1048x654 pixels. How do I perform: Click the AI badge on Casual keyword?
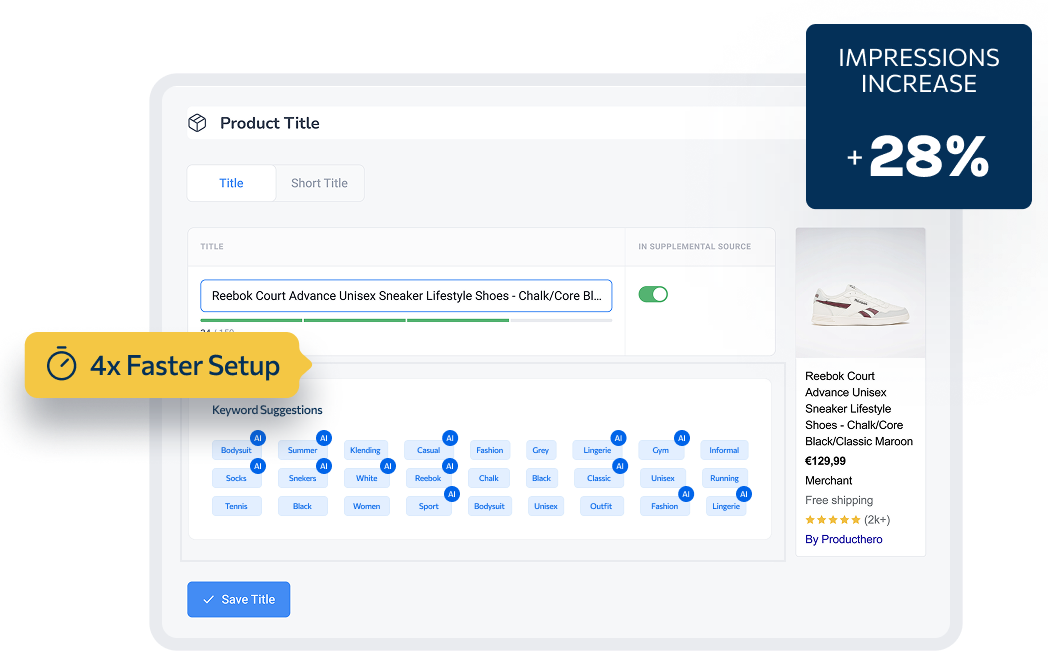click(450, 438)
